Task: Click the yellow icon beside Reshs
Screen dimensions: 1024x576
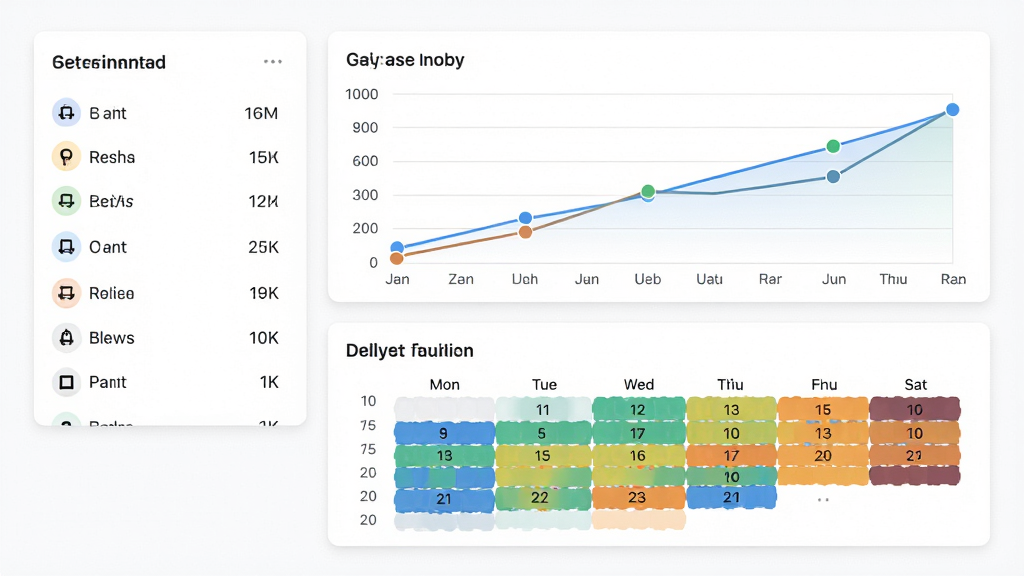Action: pyautogui.click(x=66, y=157)
